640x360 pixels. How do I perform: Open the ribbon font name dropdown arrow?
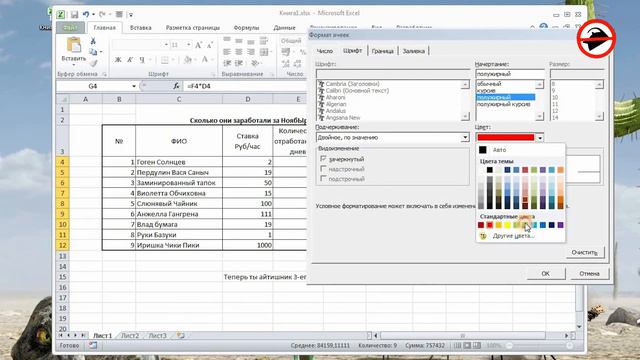click(166, 44)
